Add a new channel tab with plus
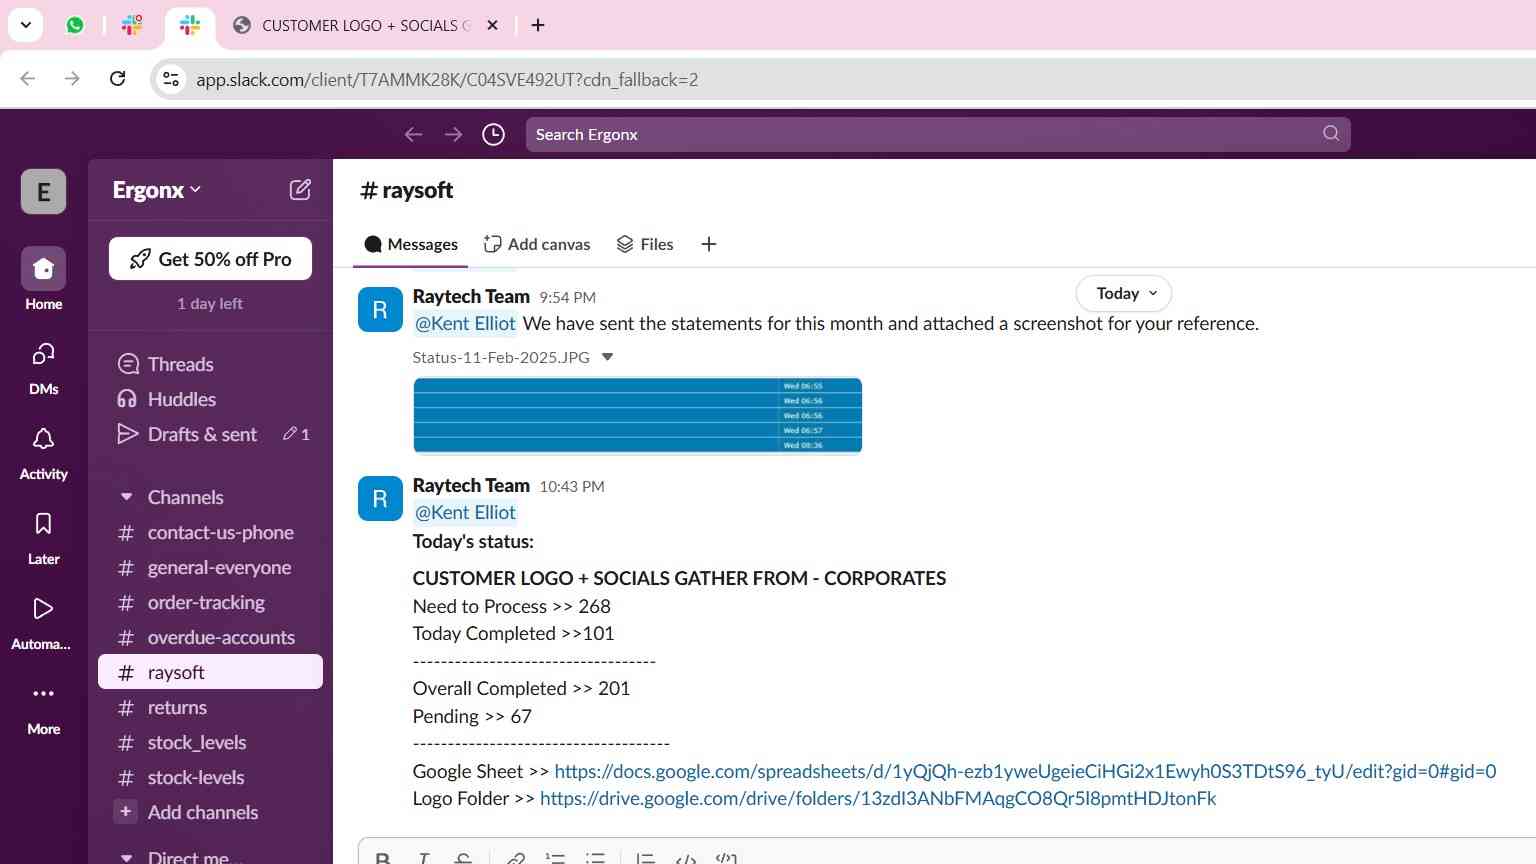Screen dimensions: 1536x864 [709, 244]
